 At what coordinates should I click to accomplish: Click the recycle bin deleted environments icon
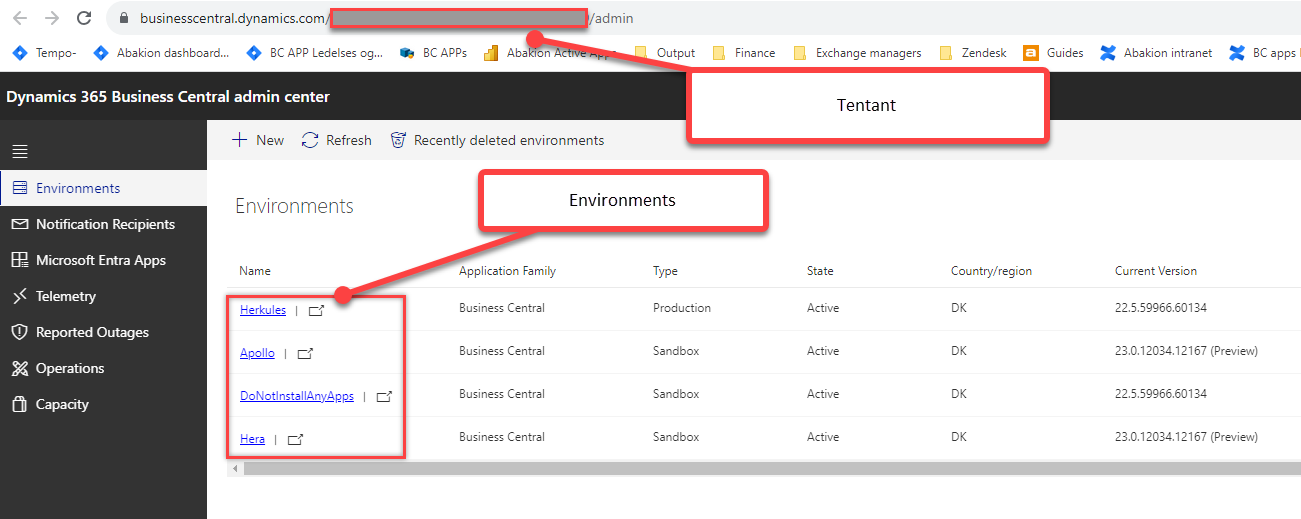click(x=398, y=140)
